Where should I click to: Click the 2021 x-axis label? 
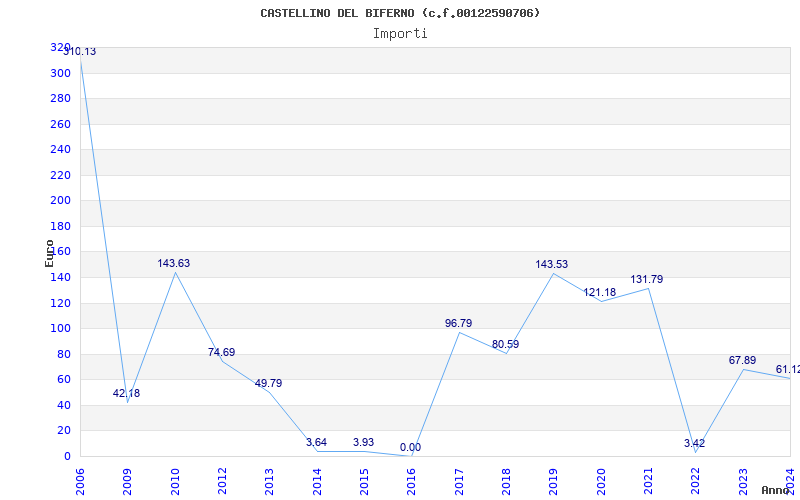(648, 482)
